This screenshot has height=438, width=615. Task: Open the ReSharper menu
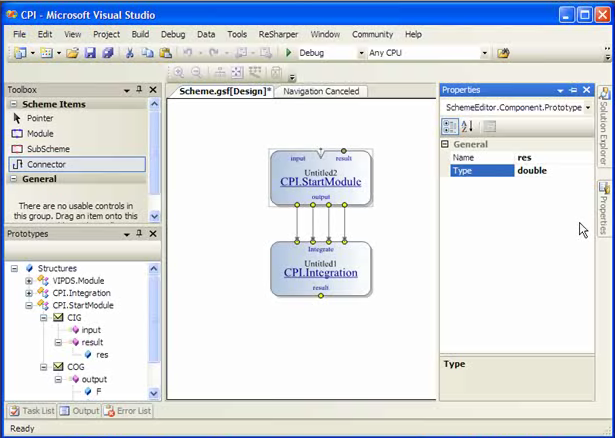pyautogui.click(x=278, y=34)
